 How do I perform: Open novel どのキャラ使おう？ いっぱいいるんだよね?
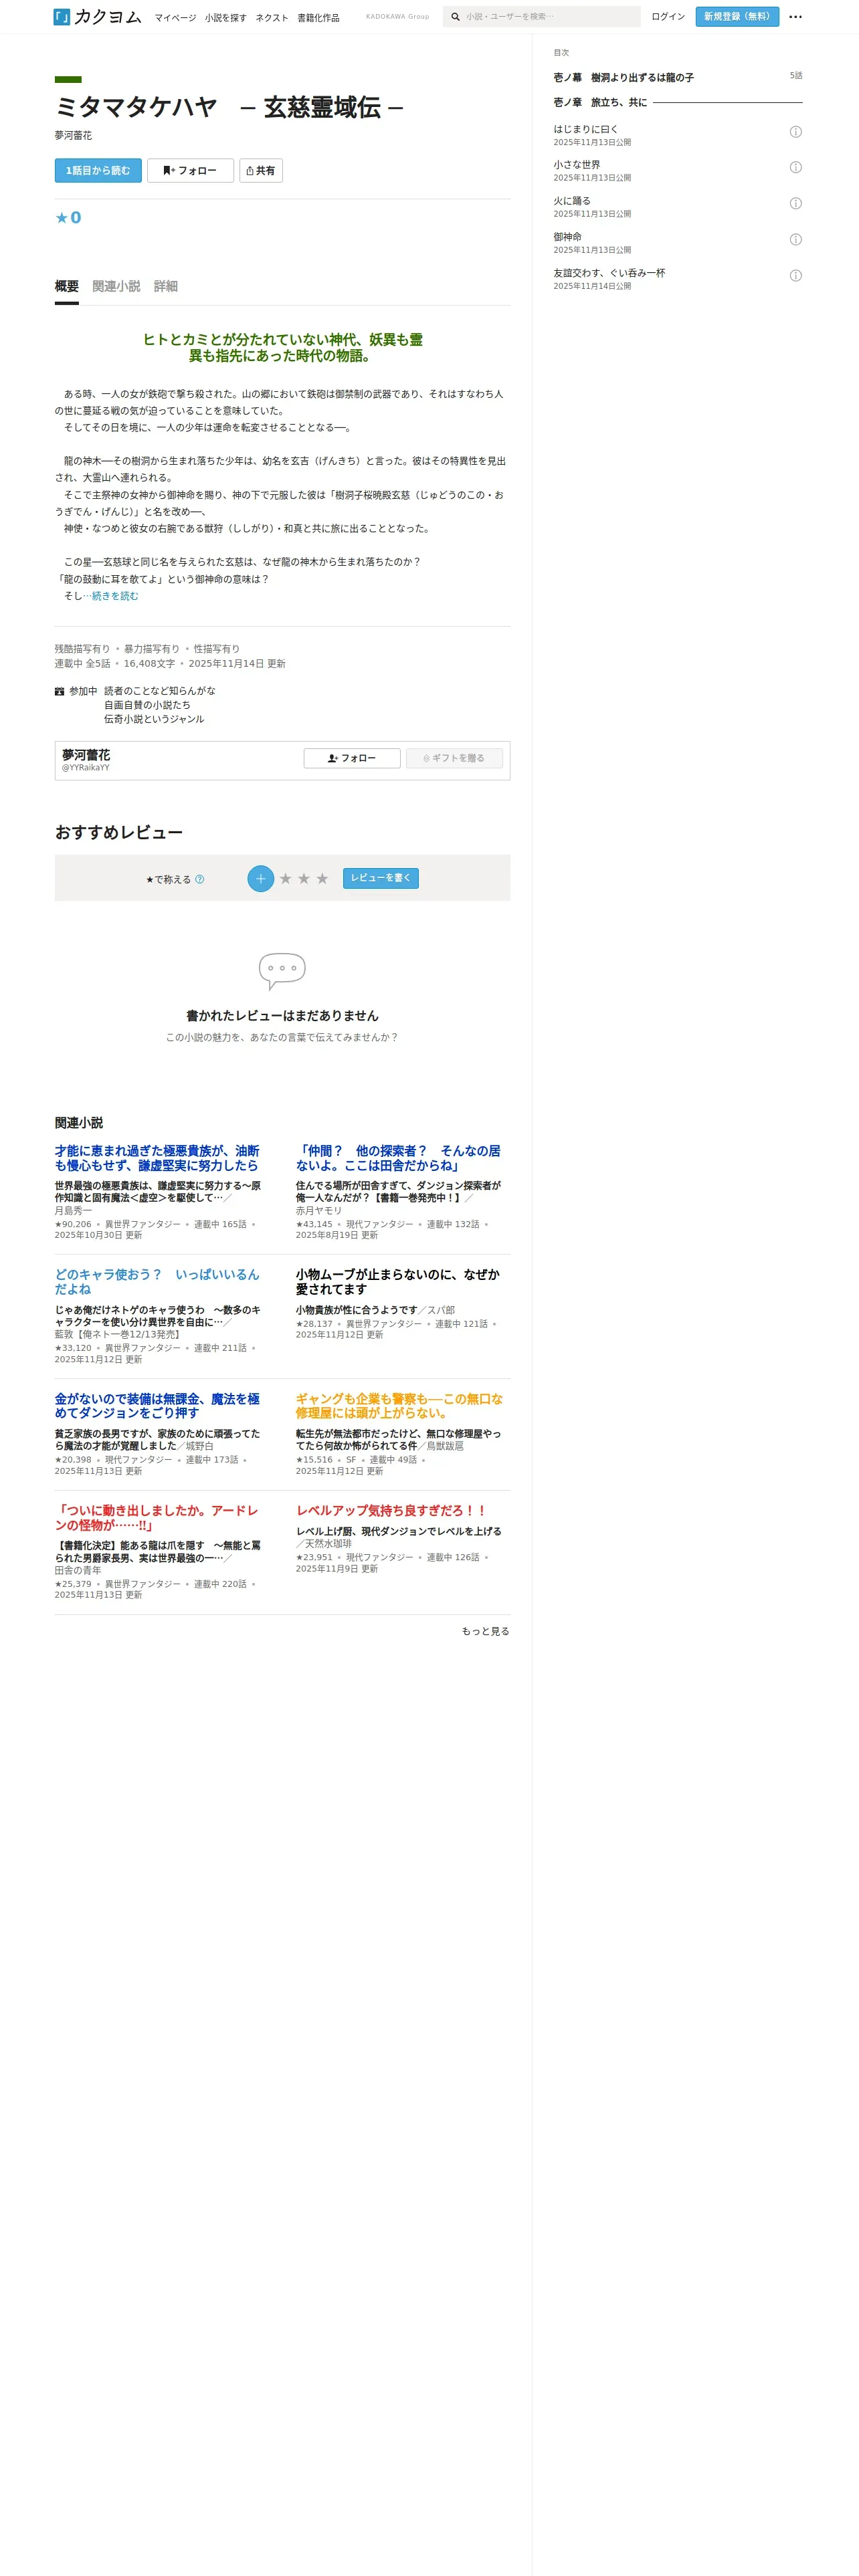click(157, 1283)
